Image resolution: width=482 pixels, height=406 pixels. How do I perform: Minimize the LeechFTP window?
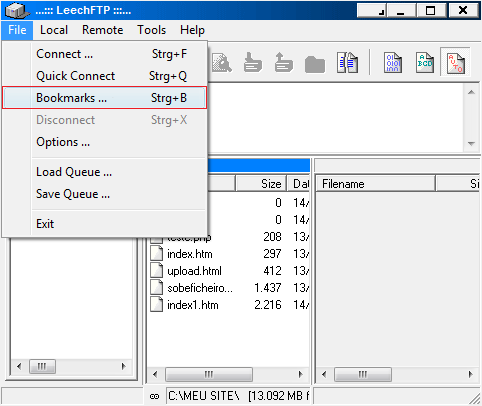[x=401, y=11]
